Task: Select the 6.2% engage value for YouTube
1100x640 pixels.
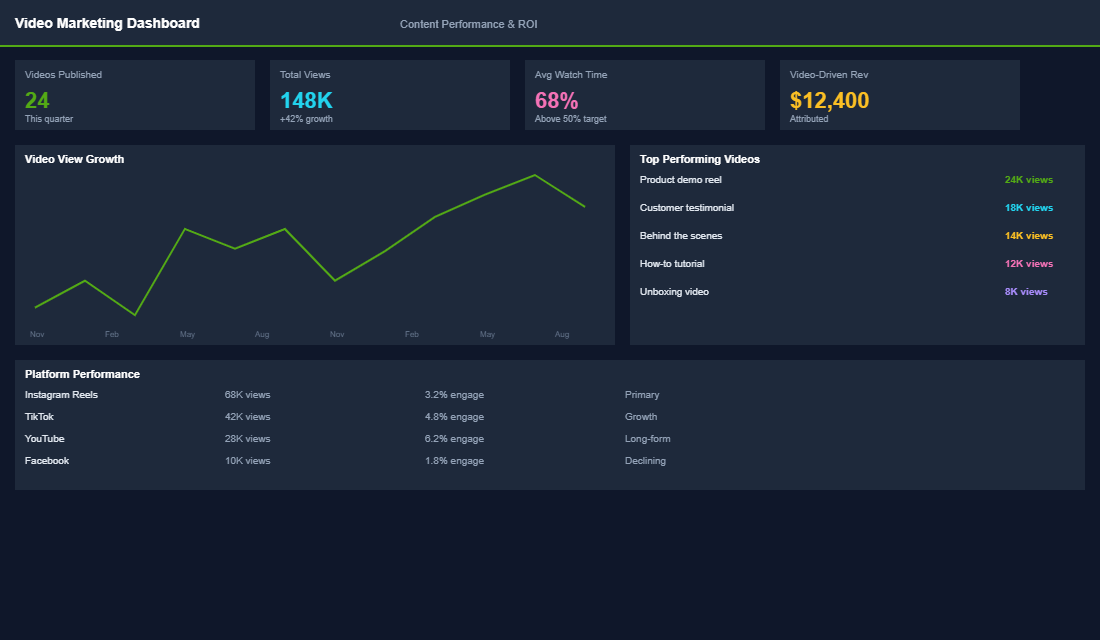Action: pos(454,438)
